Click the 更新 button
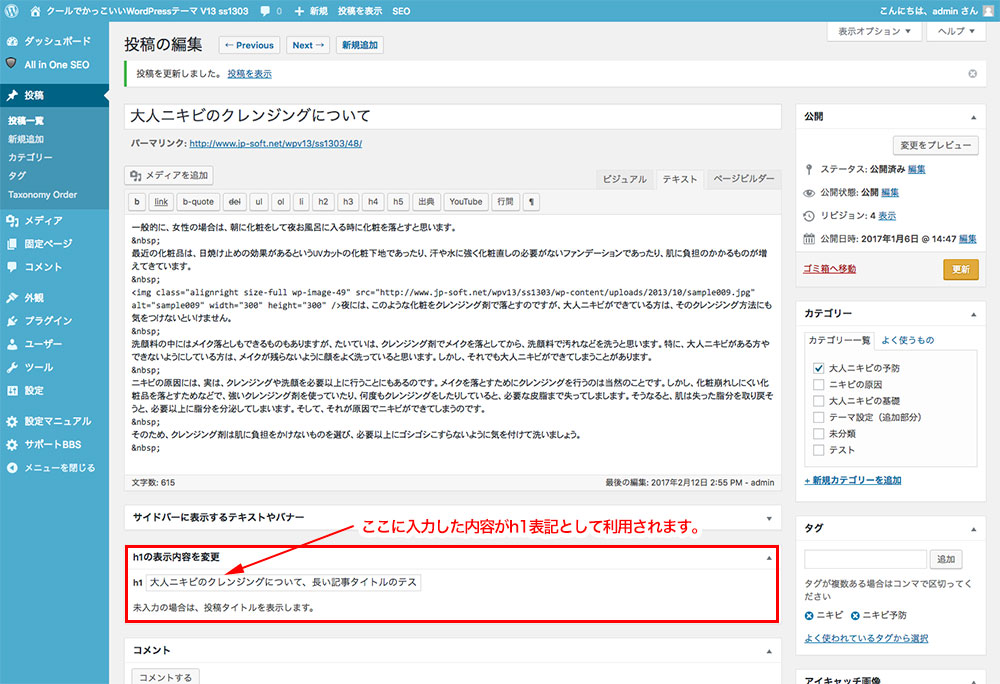1000x684 pixels. point(960,269)
